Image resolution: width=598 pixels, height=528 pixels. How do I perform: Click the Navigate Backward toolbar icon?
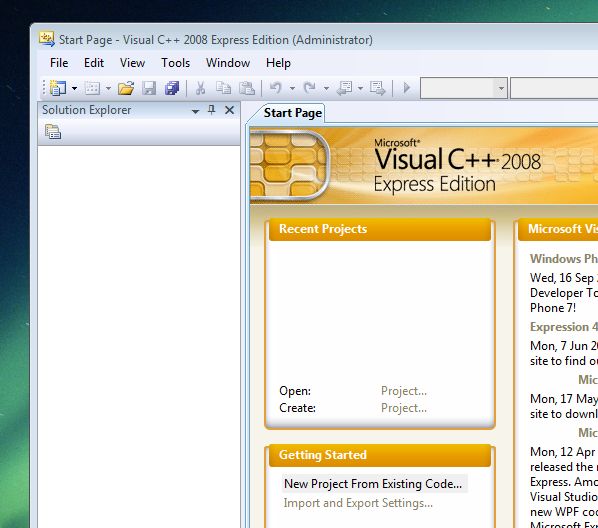(x=344, y=88)
